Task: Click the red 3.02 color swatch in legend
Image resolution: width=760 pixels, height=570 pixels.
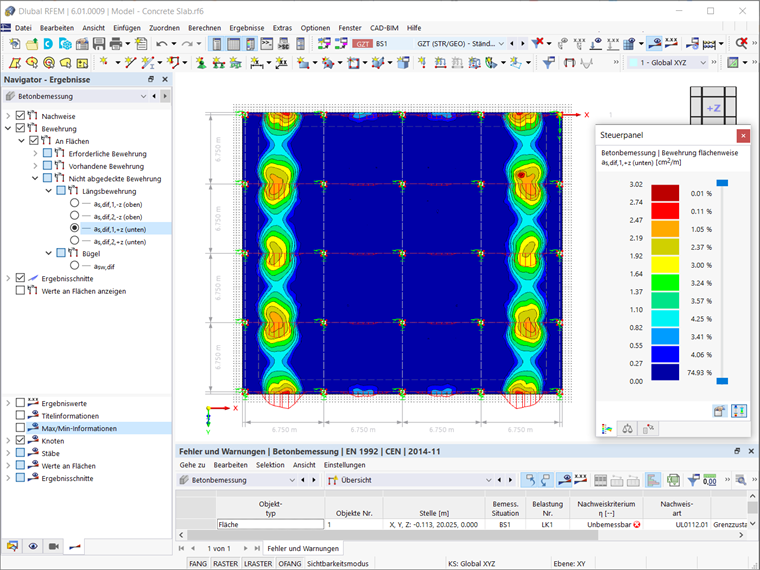Action: [x=665, y=193]
